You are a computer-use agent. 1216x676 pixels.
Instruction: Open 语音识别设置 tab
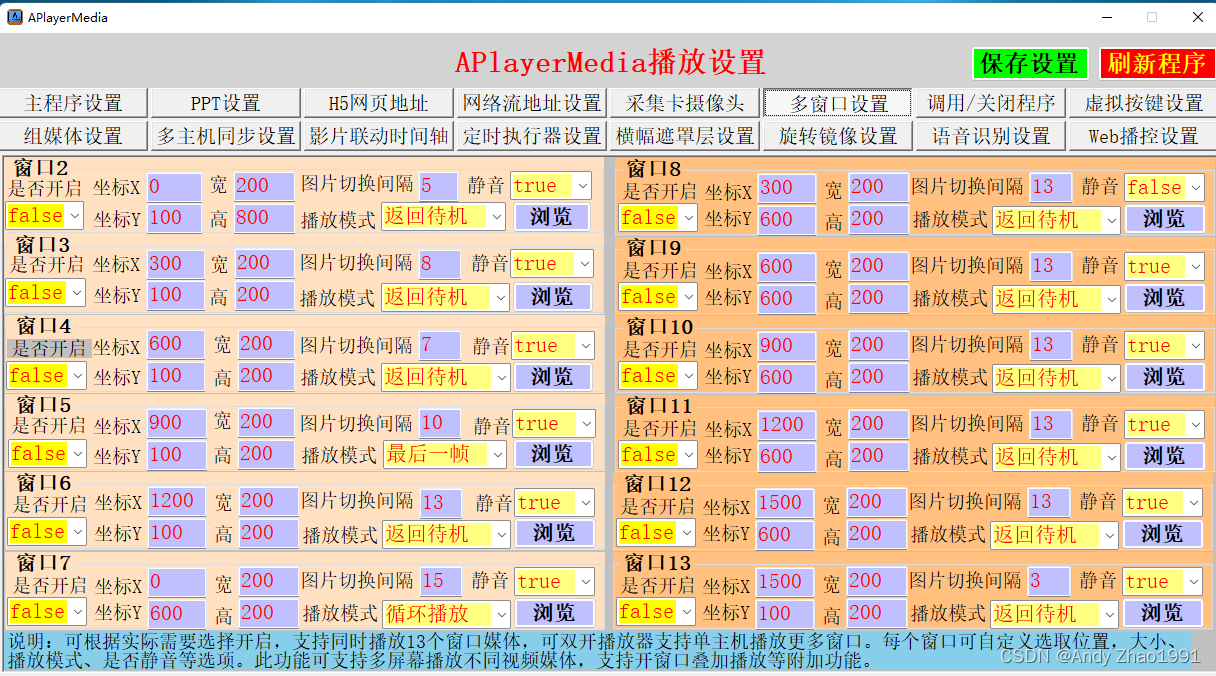[x=991, y=135]
